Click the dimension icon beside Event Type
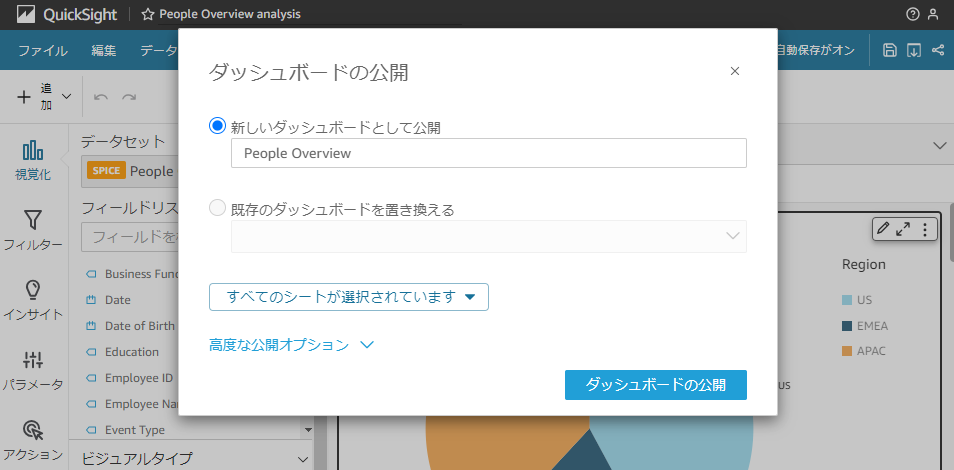This screenshot has width=954, height=470. pos(92,430)
